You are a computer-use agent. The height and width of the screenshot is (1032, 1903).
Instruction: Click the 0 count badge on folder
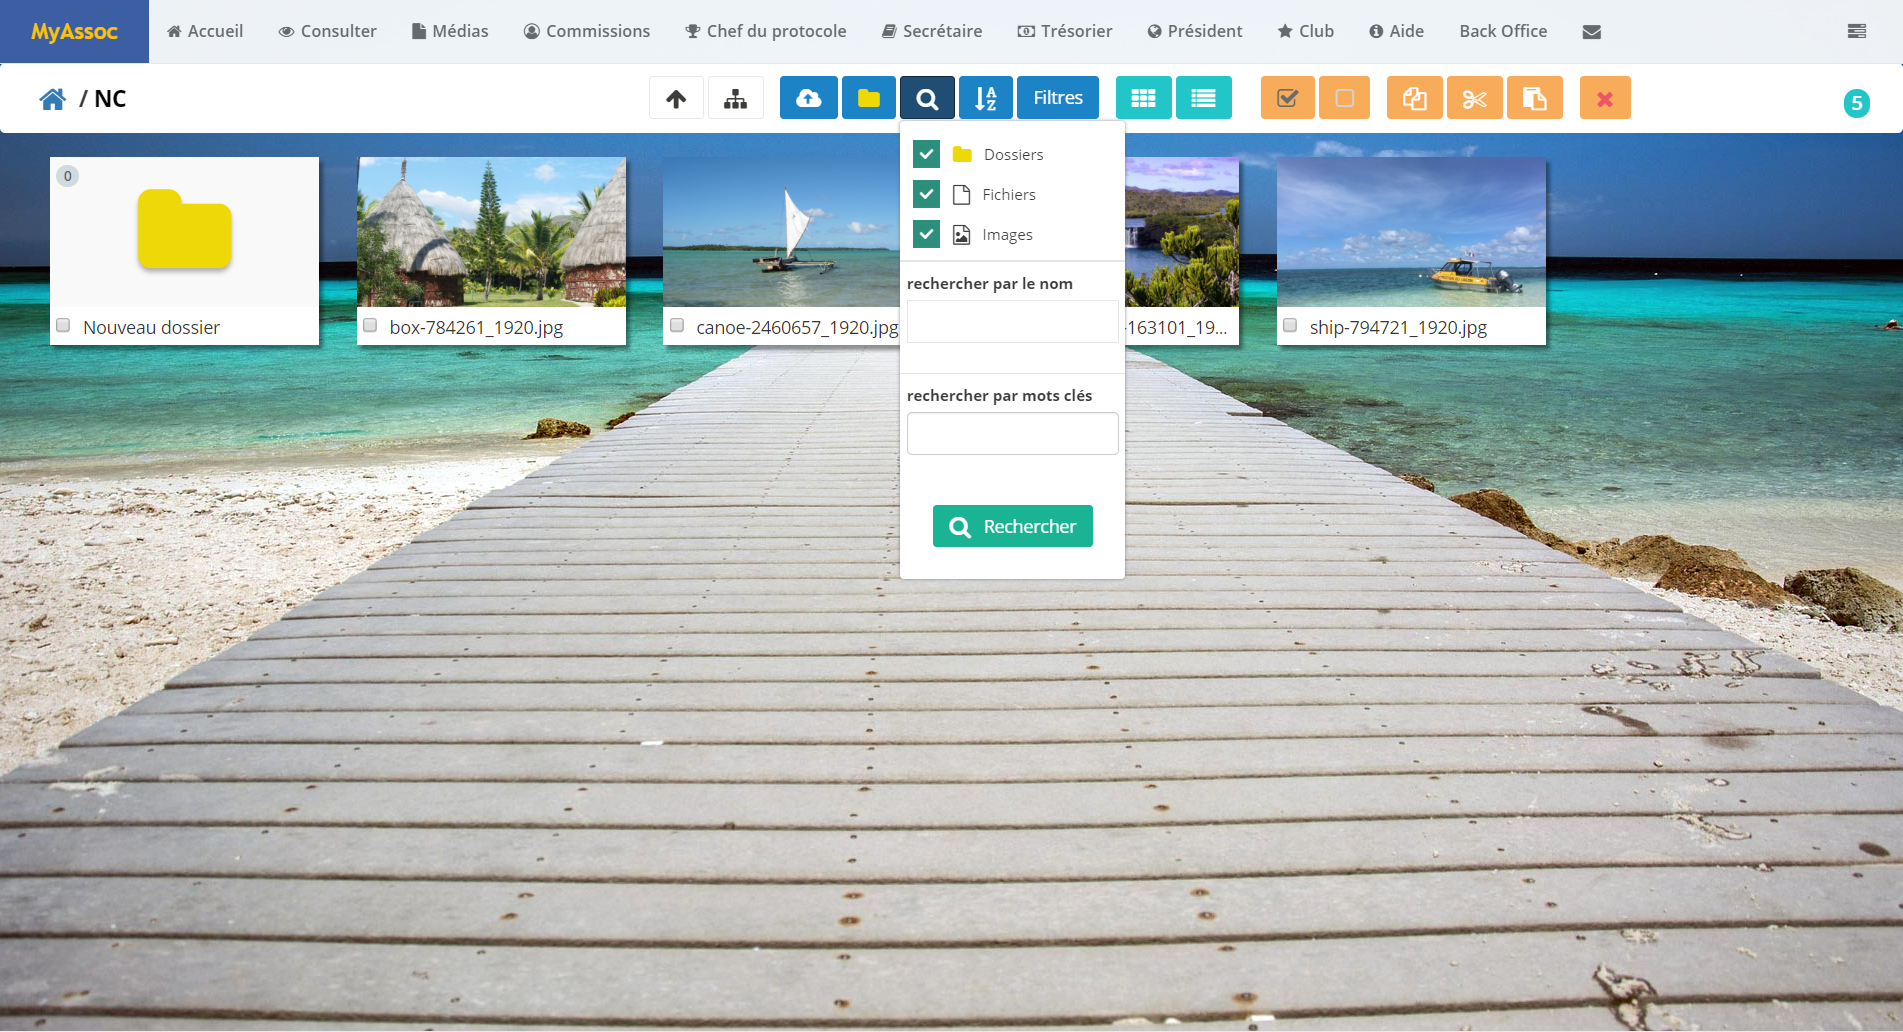click(68, 176)
